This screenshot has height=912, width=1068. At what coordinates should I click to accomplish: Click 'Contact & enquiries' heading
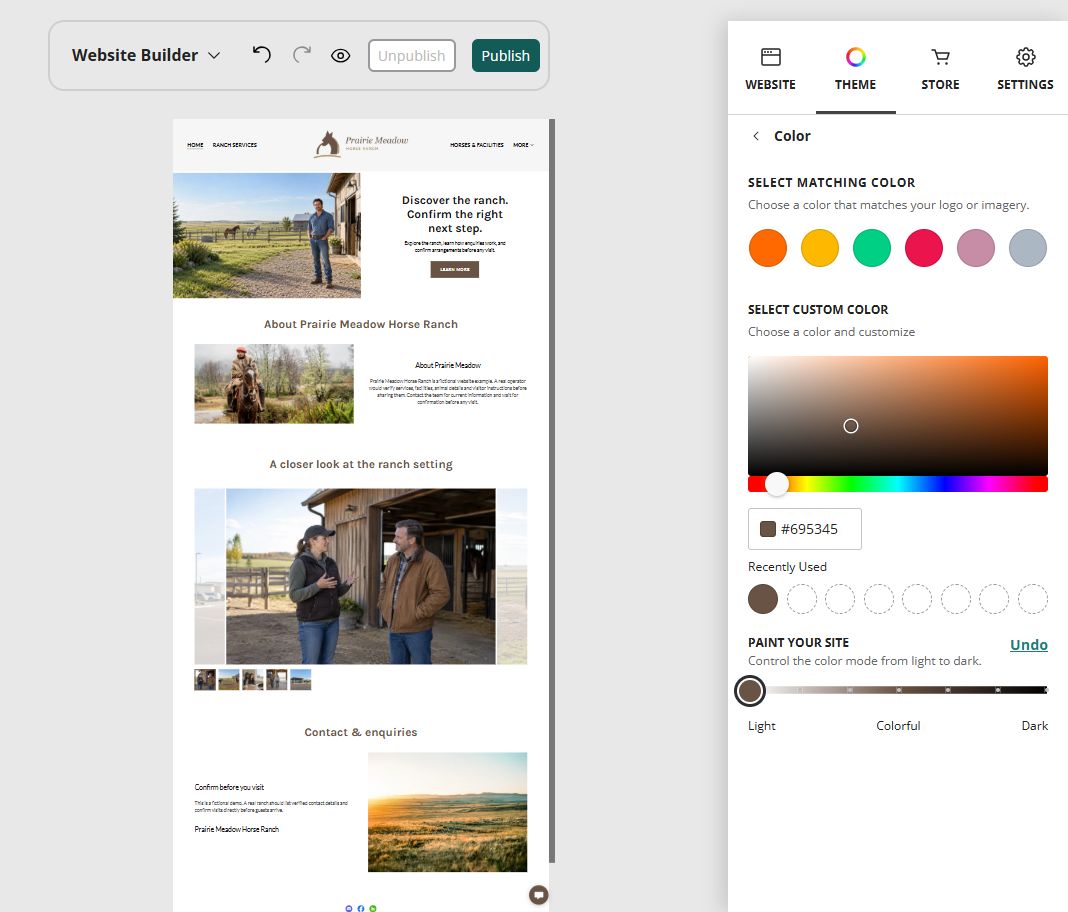[361, 732]
